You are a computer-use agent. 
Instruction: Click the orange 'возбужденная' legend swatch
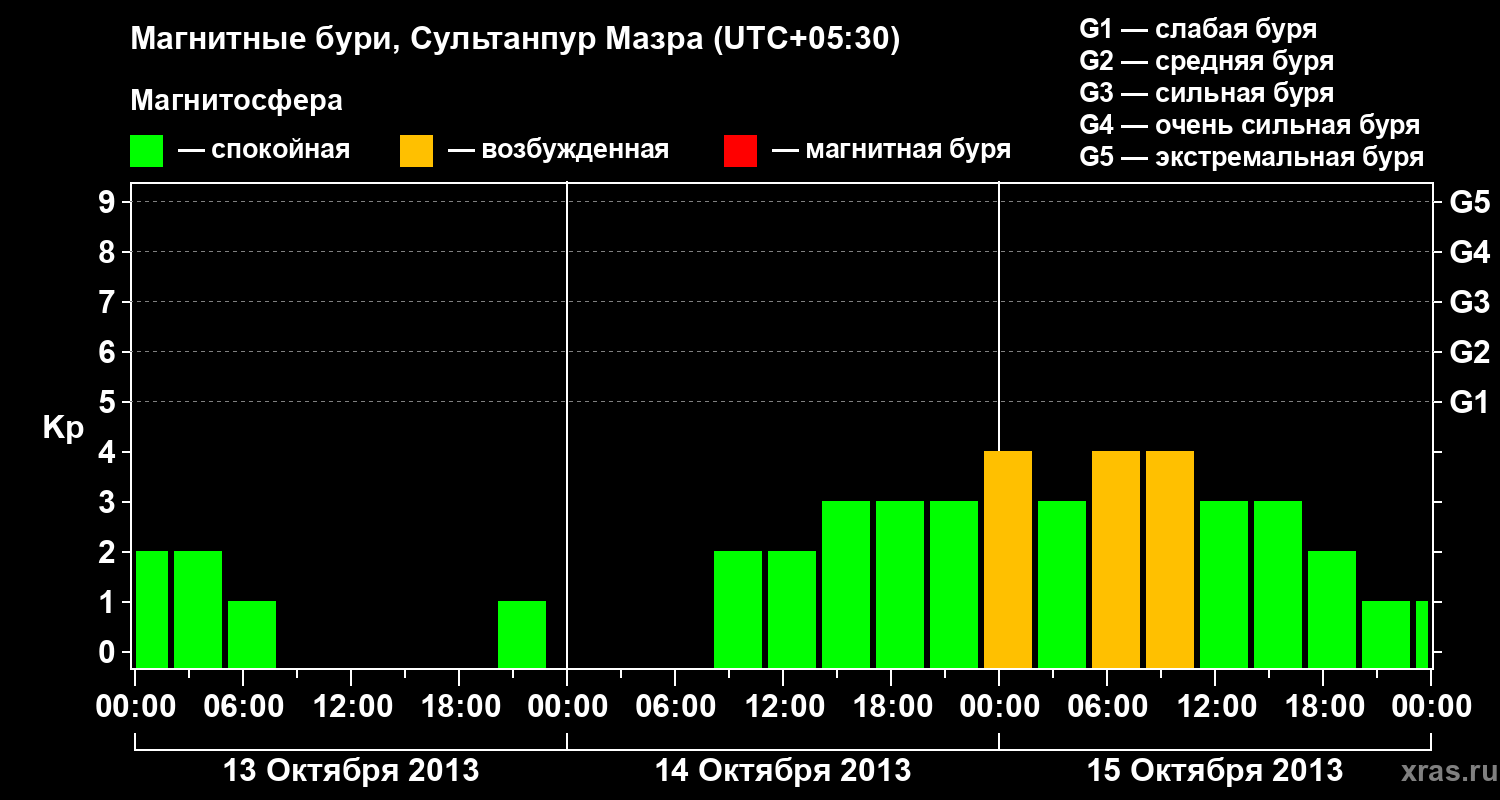(x=417, y=151)
